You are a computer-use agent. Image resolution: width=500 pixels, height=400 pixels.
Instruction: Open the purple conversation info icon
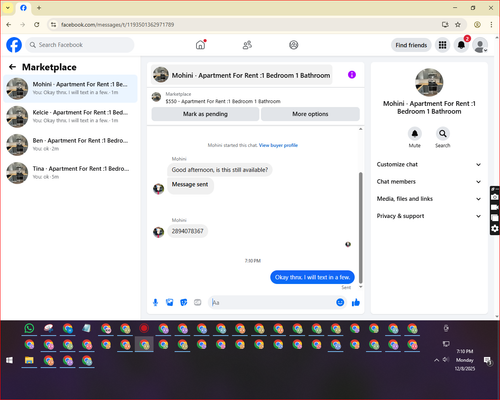tap(352, 75)
